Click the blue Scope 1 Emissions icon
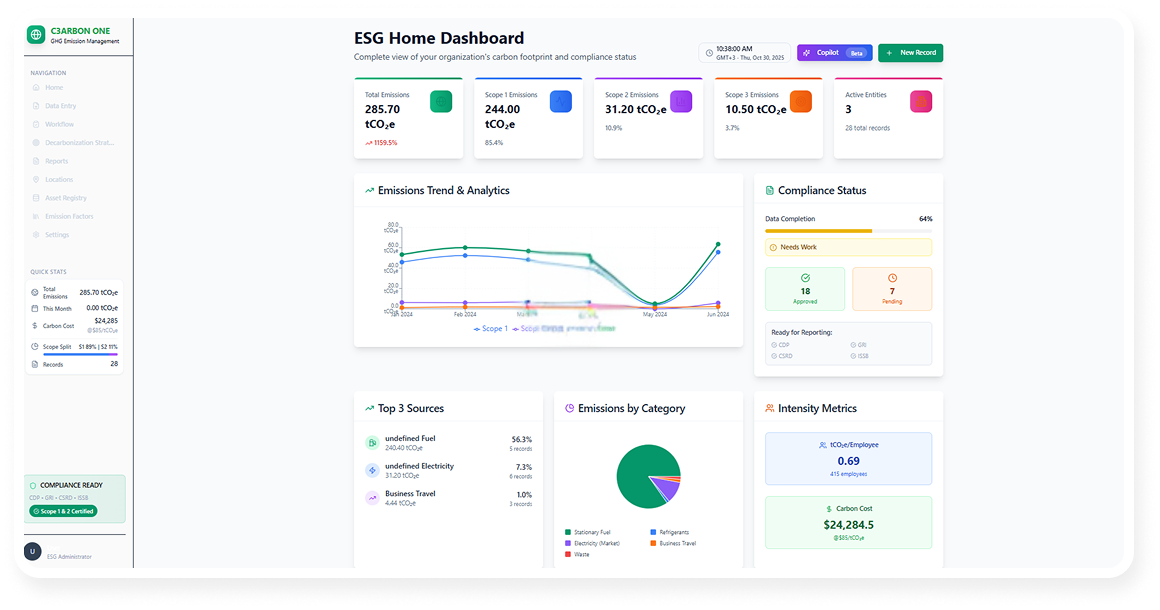The width and height of the screenshot is (1160, 610). (x=561, y=101)
